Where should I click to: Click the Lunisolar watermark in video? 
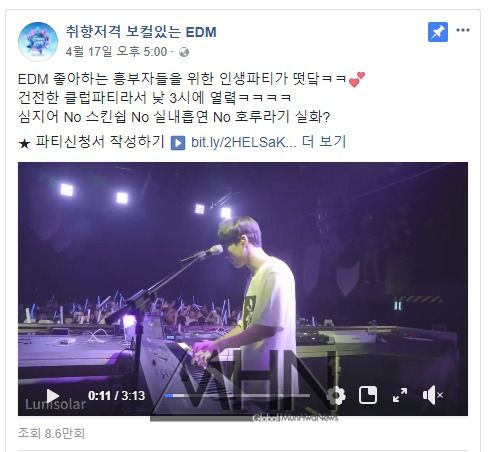[x=55, y=404]
